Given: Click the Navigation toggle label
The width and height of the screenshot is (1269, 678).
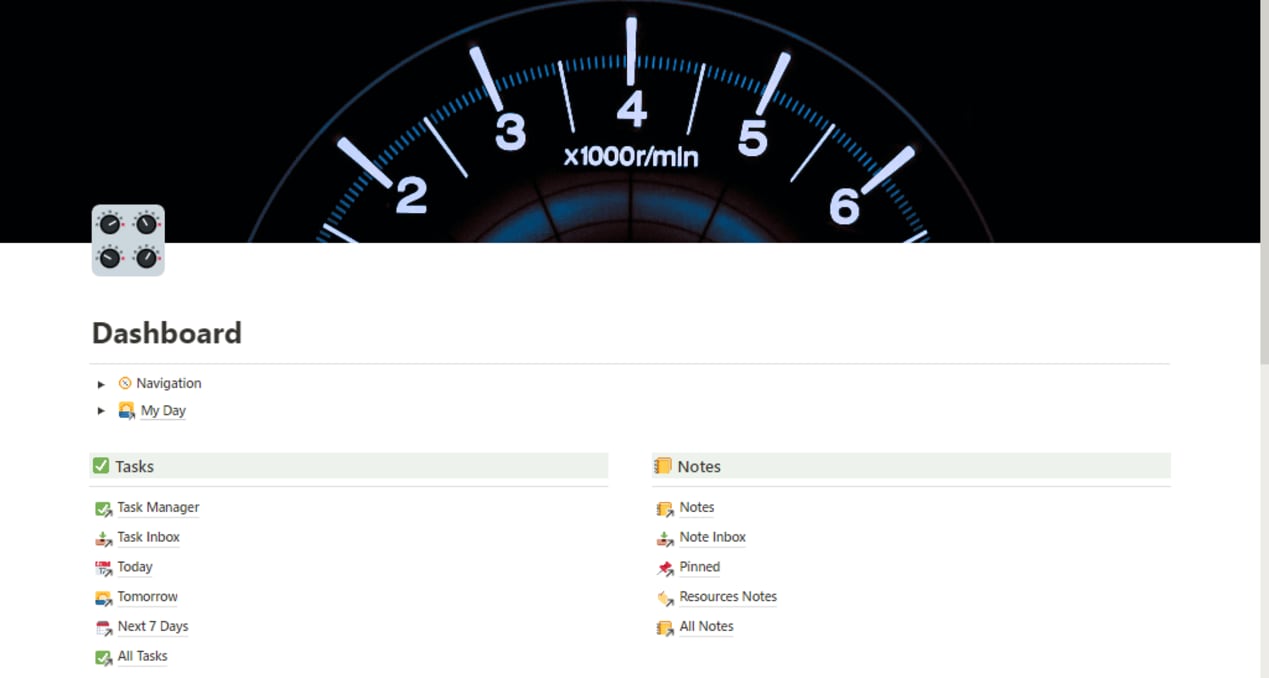Looking at the screenshot, I should click(x=169, y=383).
